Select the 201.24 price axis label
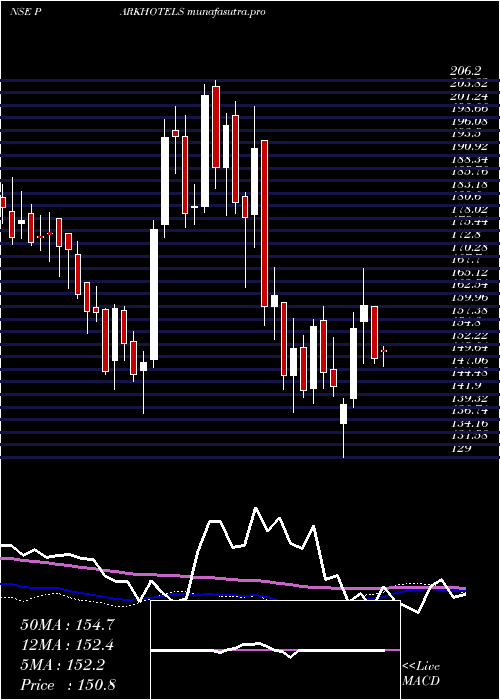500x700 pixels. (470, 96)
